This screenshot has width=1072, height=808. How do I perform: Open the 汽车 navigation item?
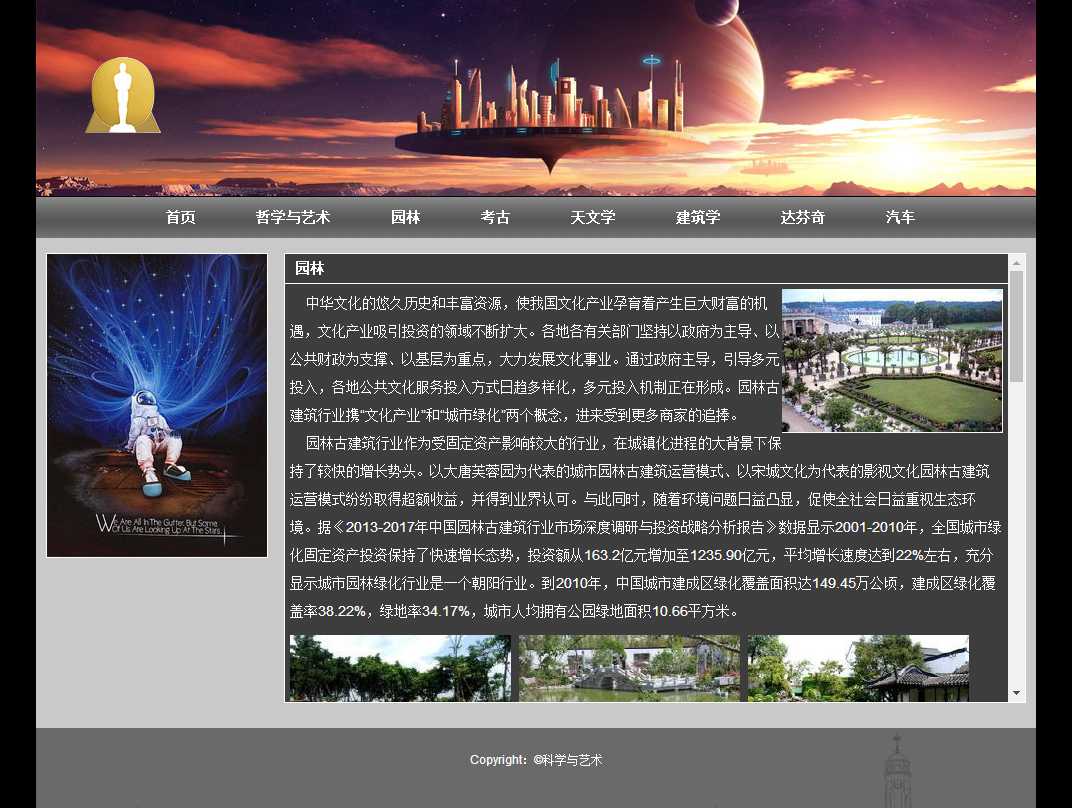tap(900, 217)
